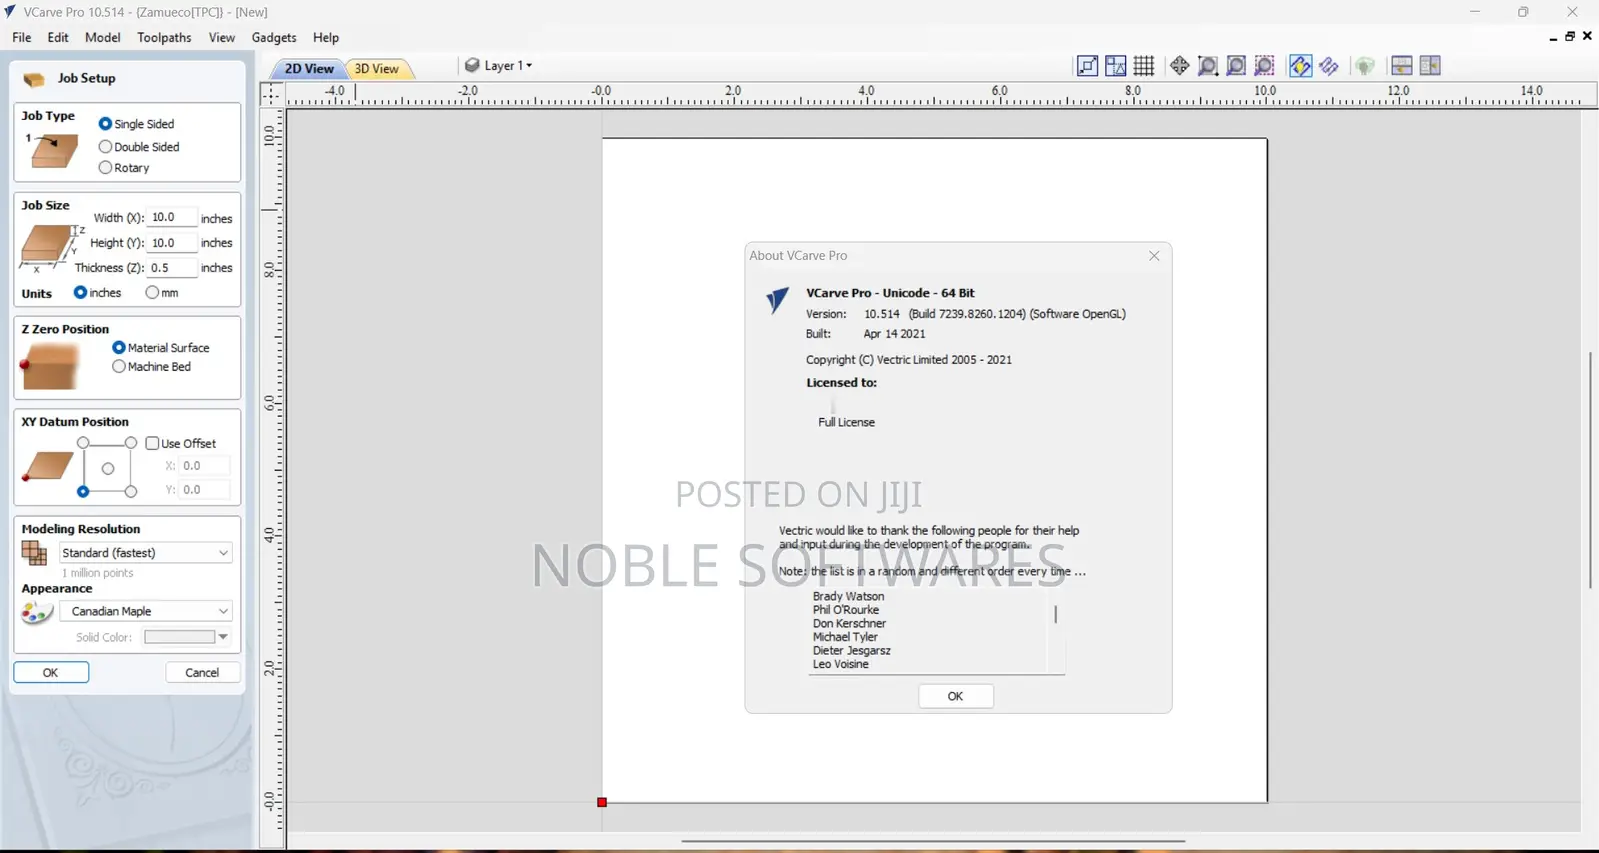
Task: Cancel the Job Setup panel
Action: (x=202, y=673)
